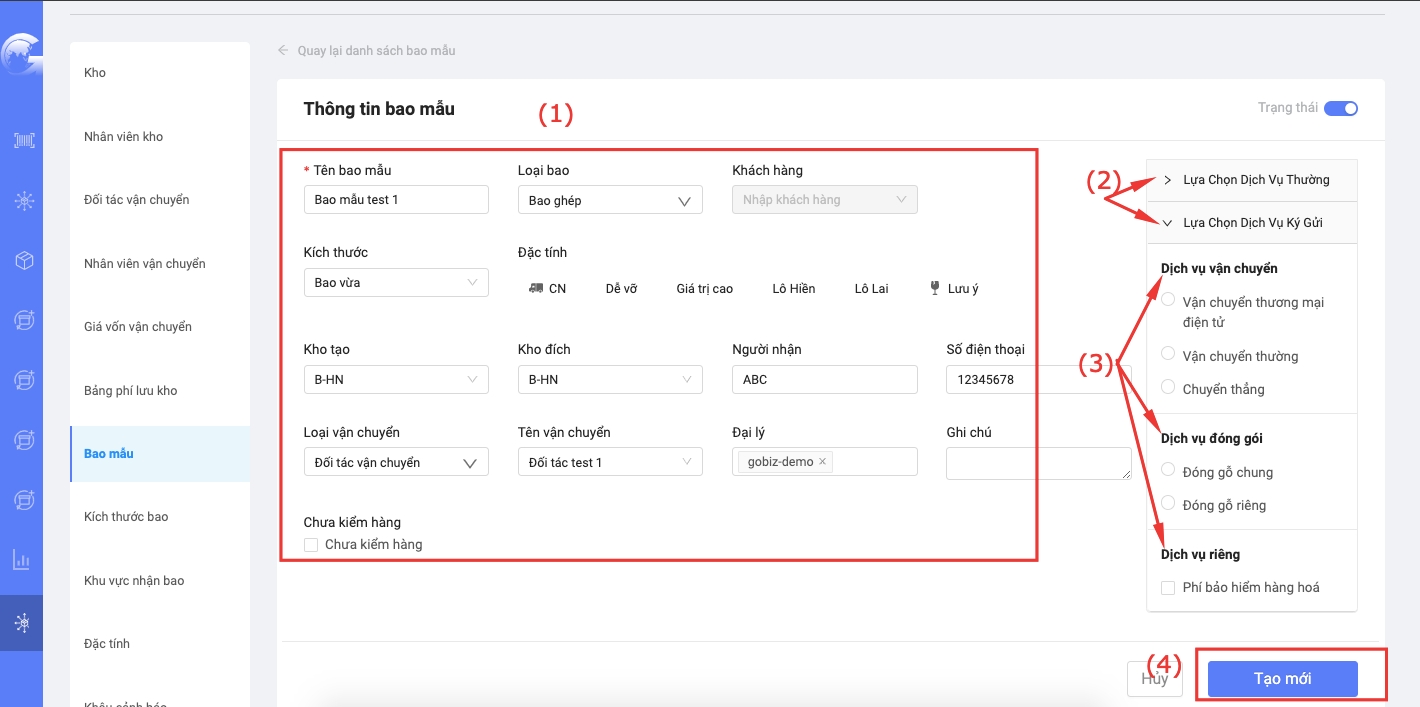Click the package box sidebar icon
The height and width of the screenshot is (707, 1420).
pyautogui.click(x=23, y=260)
